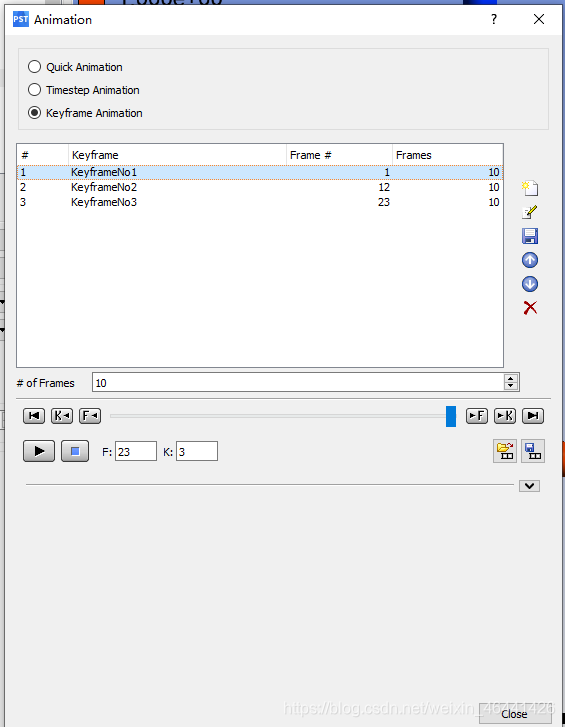Click the Frame # column header
The width and height of the screenshot is (565, 727).
tap(339, 155)
